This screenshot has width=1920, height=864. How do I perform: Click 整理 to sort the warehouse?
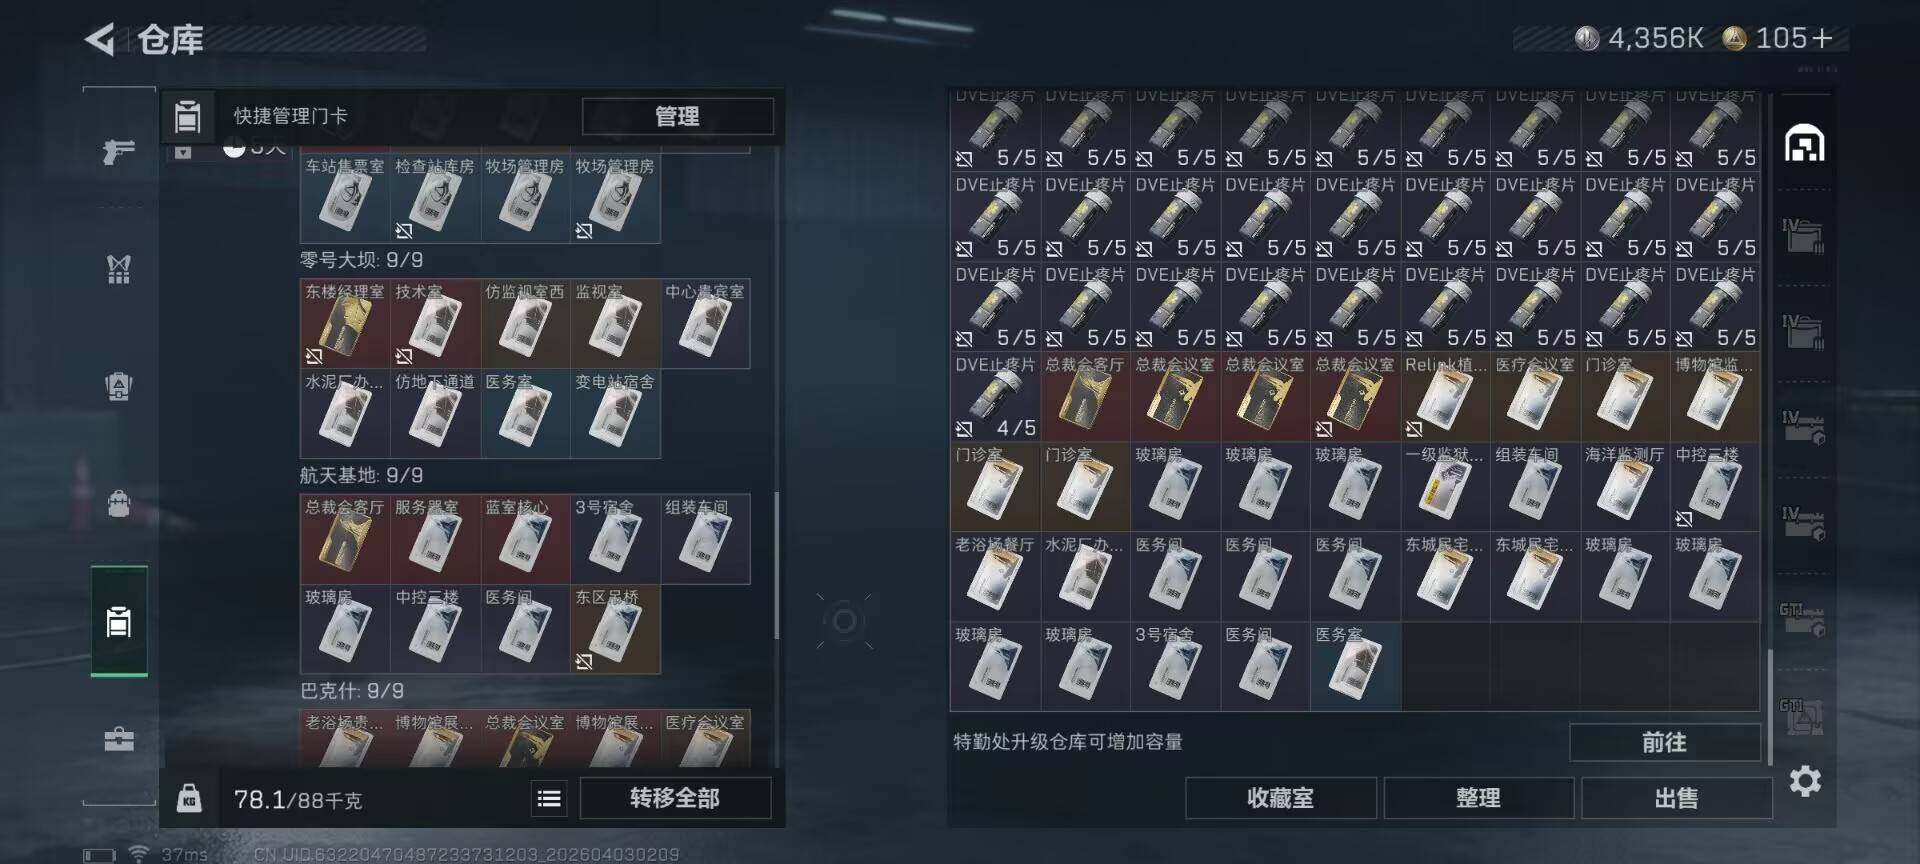point(1478,798)
